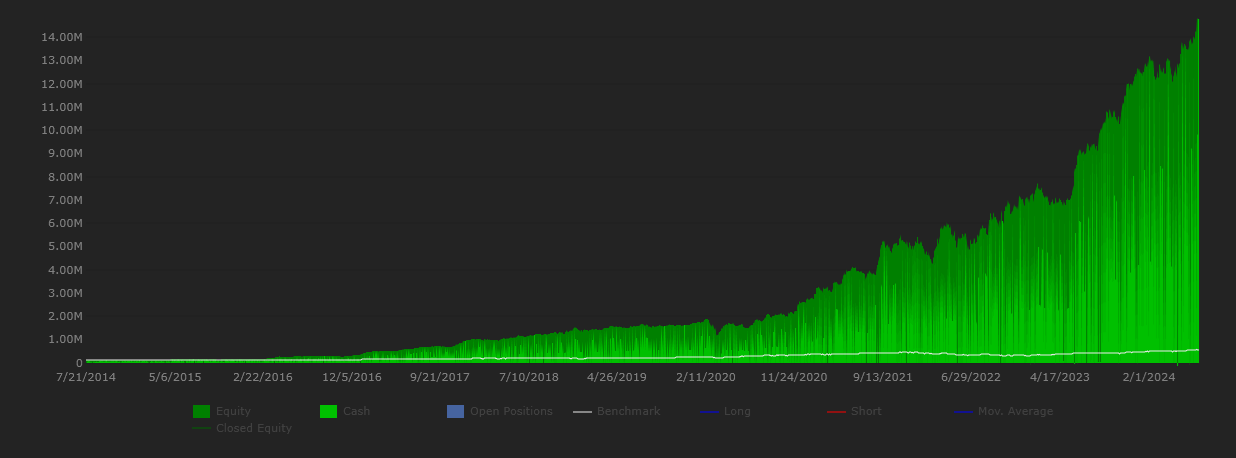Click the red Short line marker
The width and height of the screenshot is (1236, 458).
836,412
